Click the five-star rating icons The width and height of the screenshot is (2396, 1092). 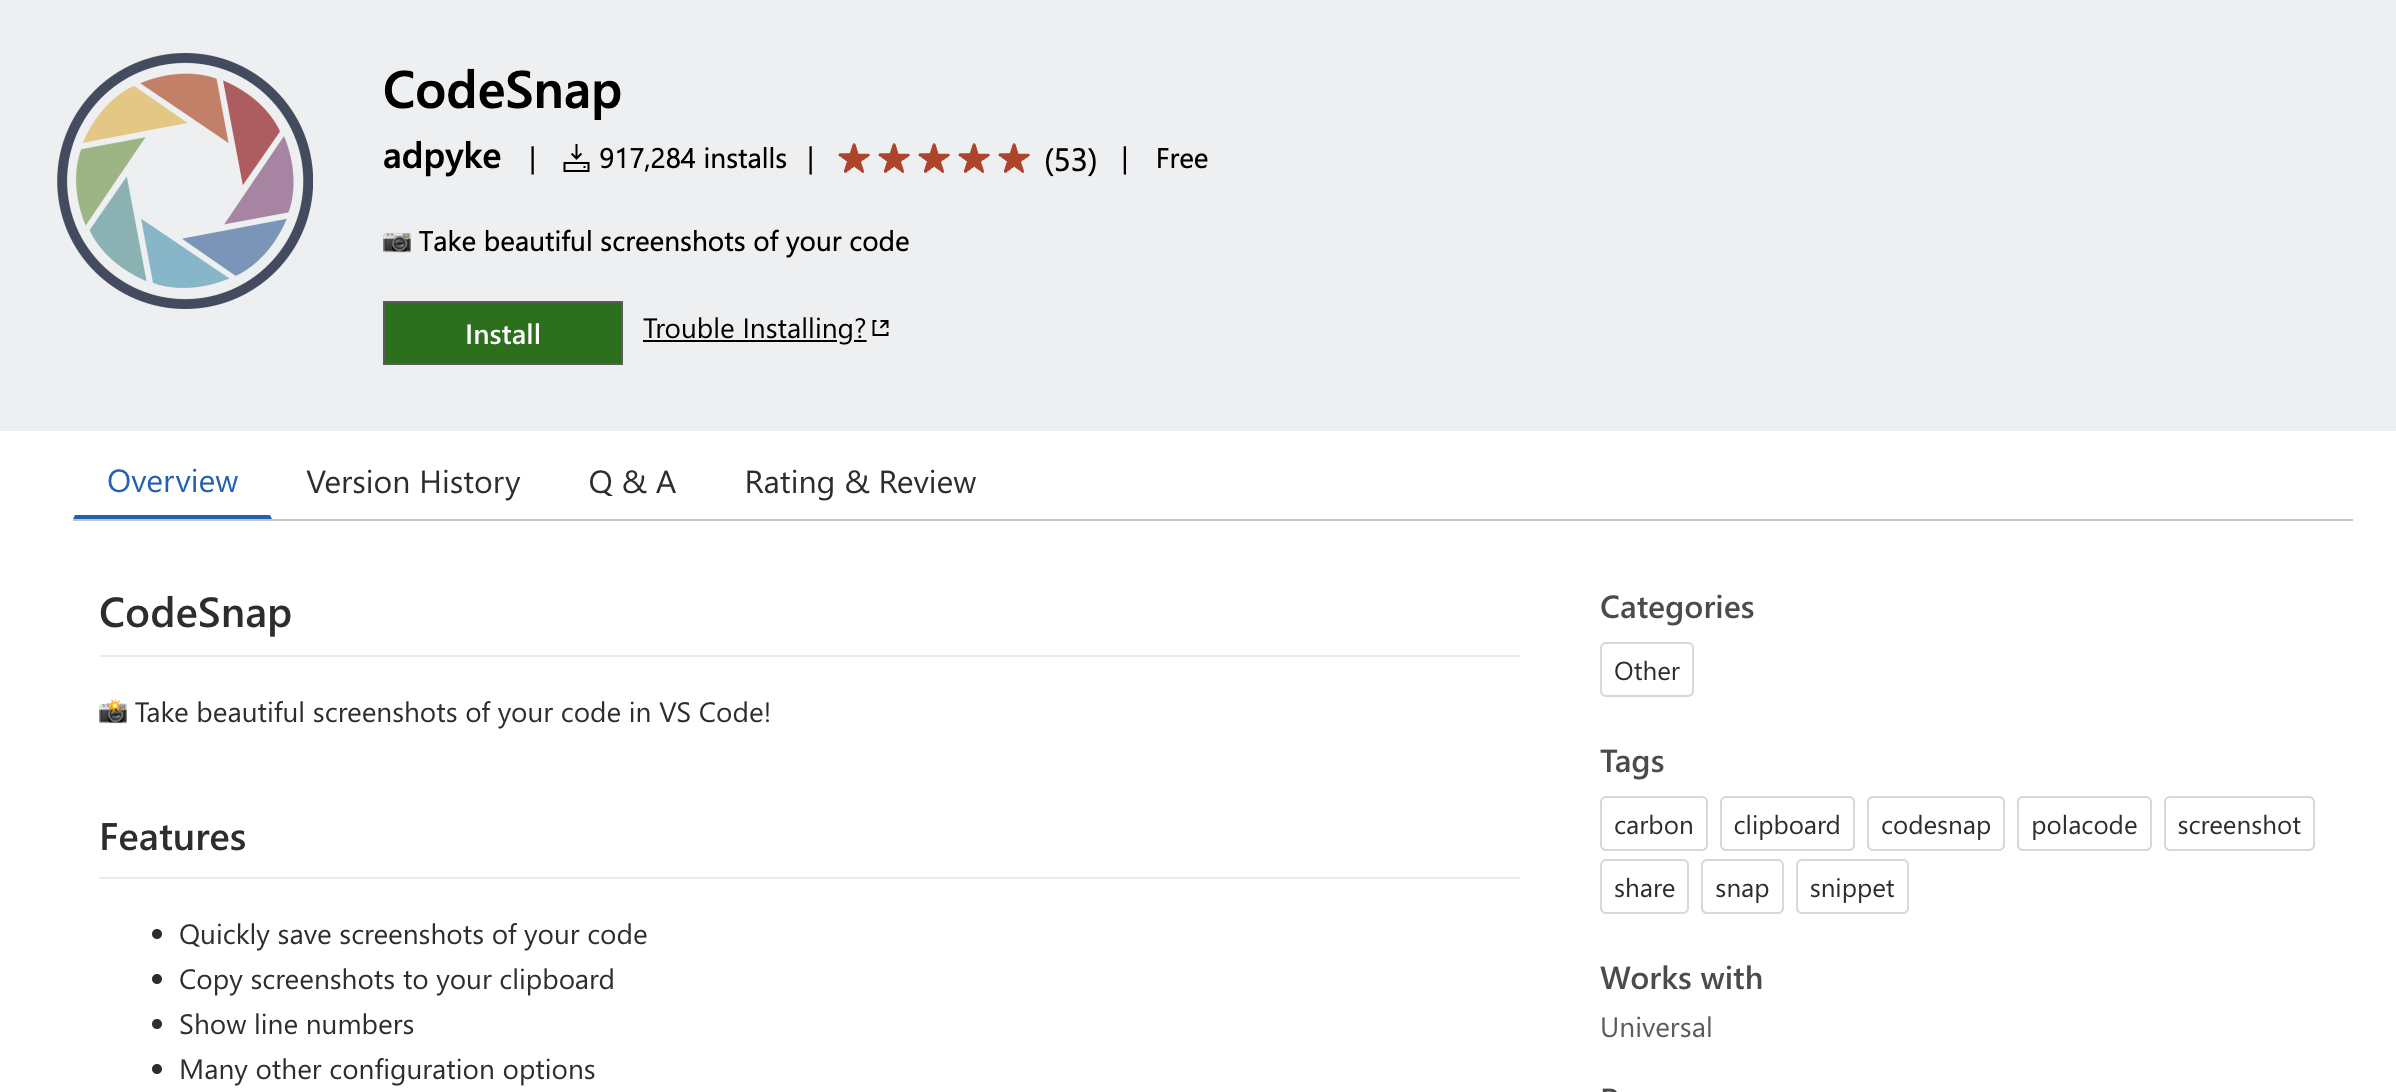click(x=933, y=159)
